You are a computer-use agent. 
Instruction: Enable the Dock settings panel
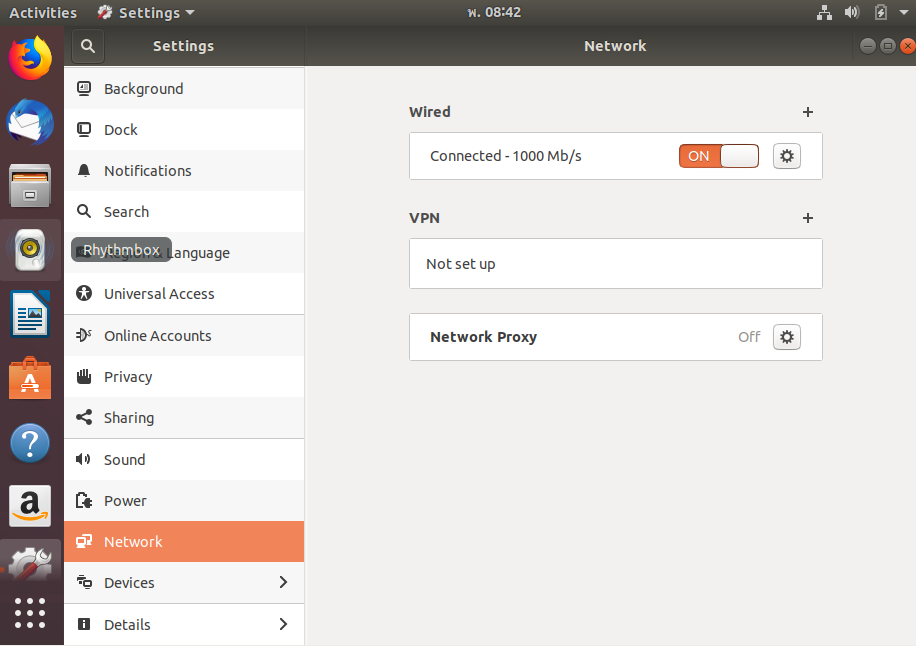point(121,129)
